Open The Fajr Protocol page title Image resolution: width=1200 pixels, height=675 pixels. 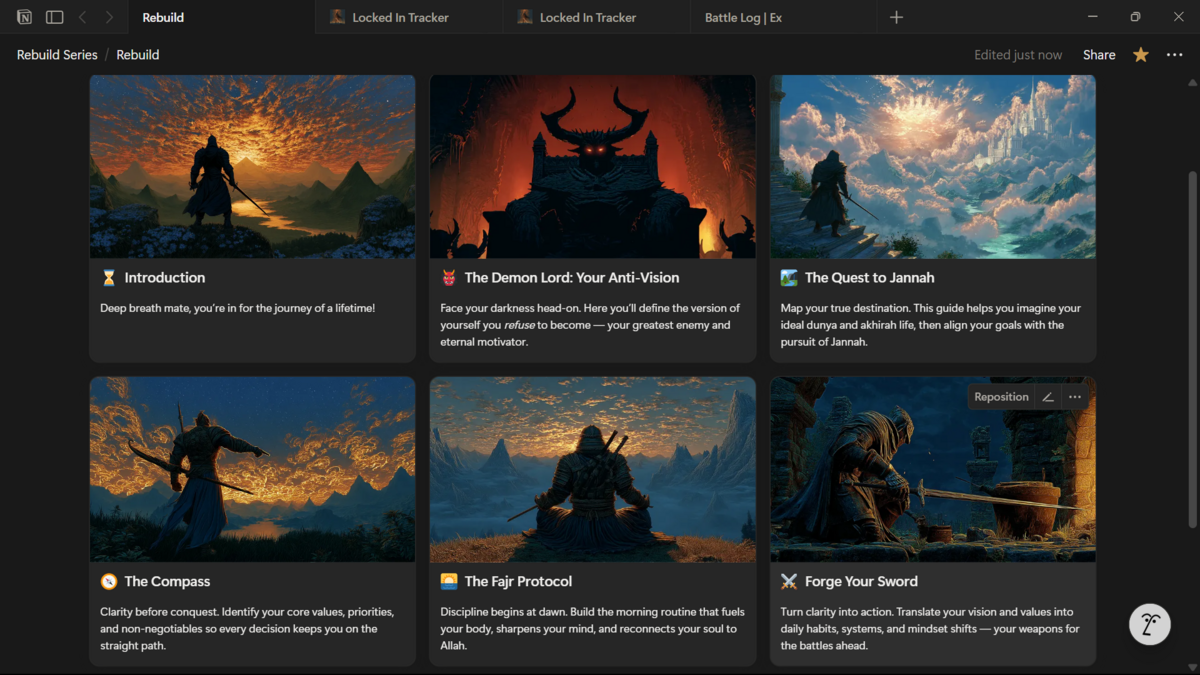click(x=518, y=581)
